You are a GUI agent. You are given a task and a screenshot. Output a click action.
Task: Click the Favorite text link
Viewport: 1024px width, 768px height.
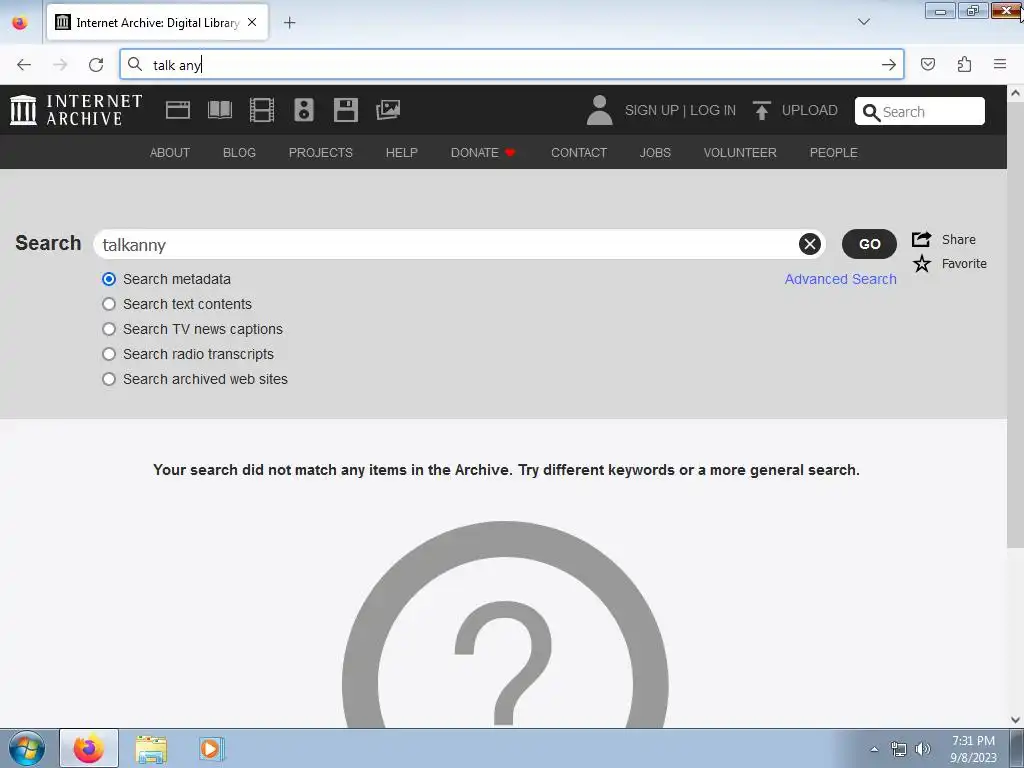pos(964,264)
